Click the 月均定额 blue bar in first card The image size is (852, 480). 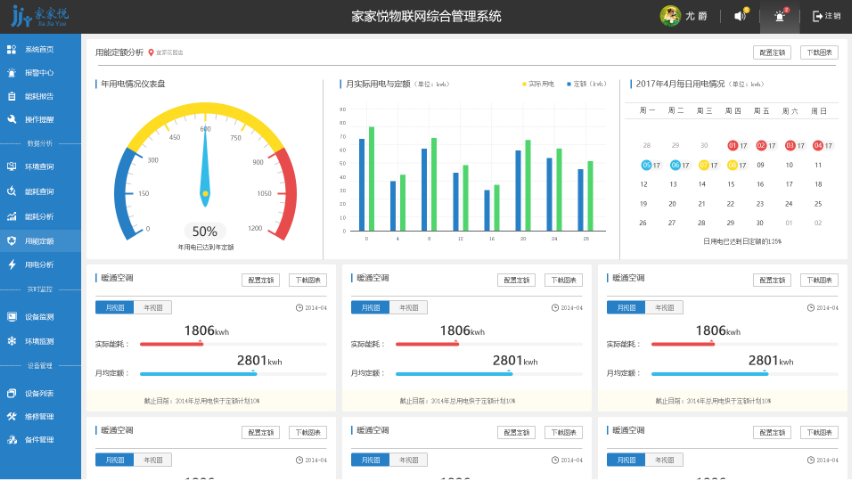(198, 373)
